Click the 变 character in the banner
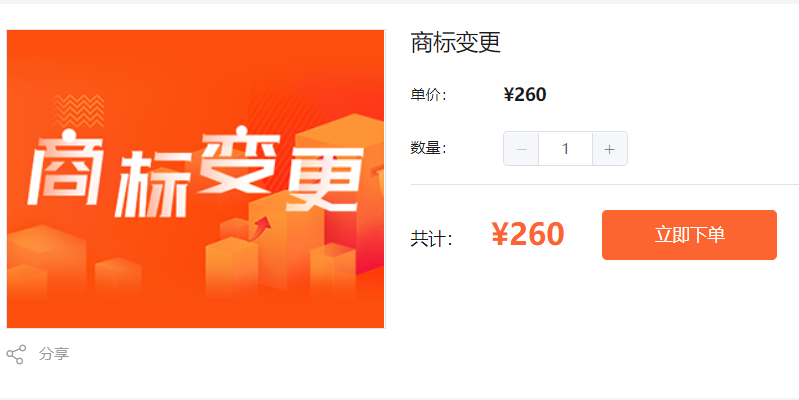799x400 pixels. click(x=238, y=163)
